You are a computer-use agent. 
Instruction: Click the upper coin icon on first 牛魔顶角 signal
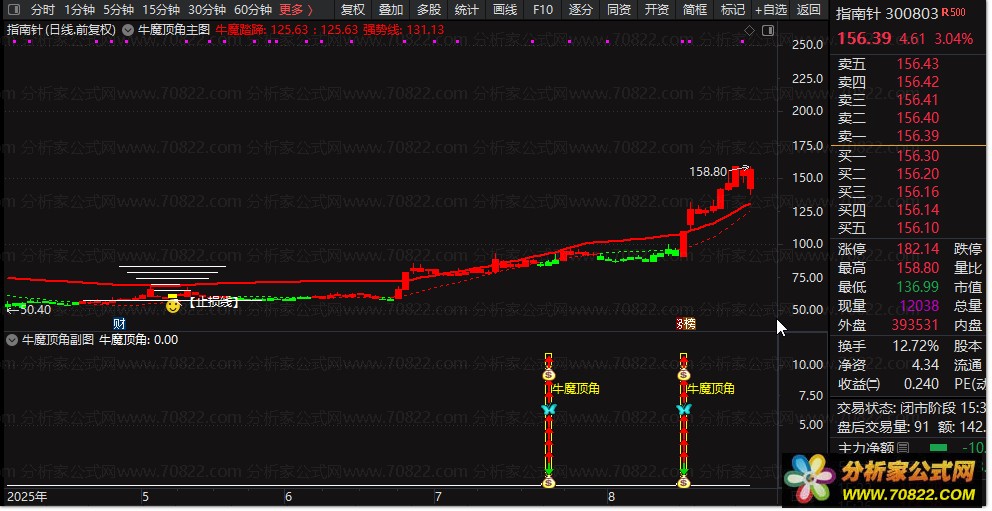(x=549, y=375)
